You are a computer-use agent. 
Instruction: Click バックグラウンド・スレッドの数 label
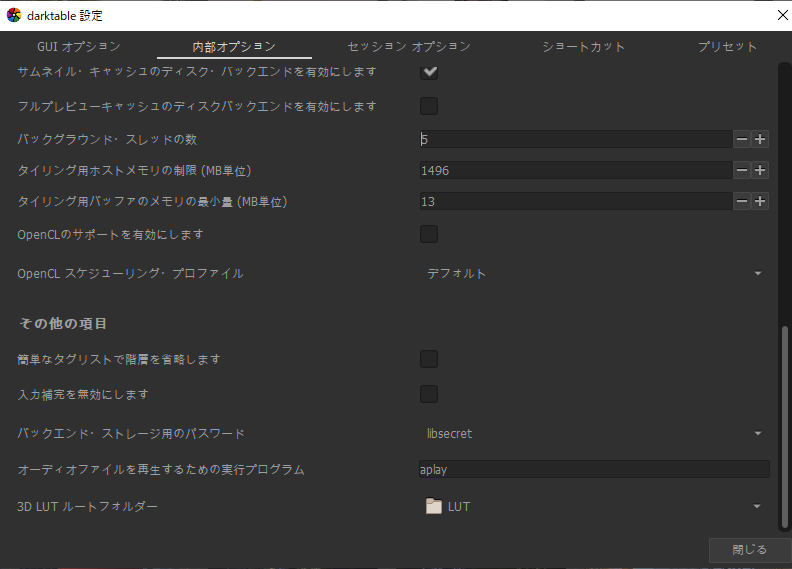(107, 139)
